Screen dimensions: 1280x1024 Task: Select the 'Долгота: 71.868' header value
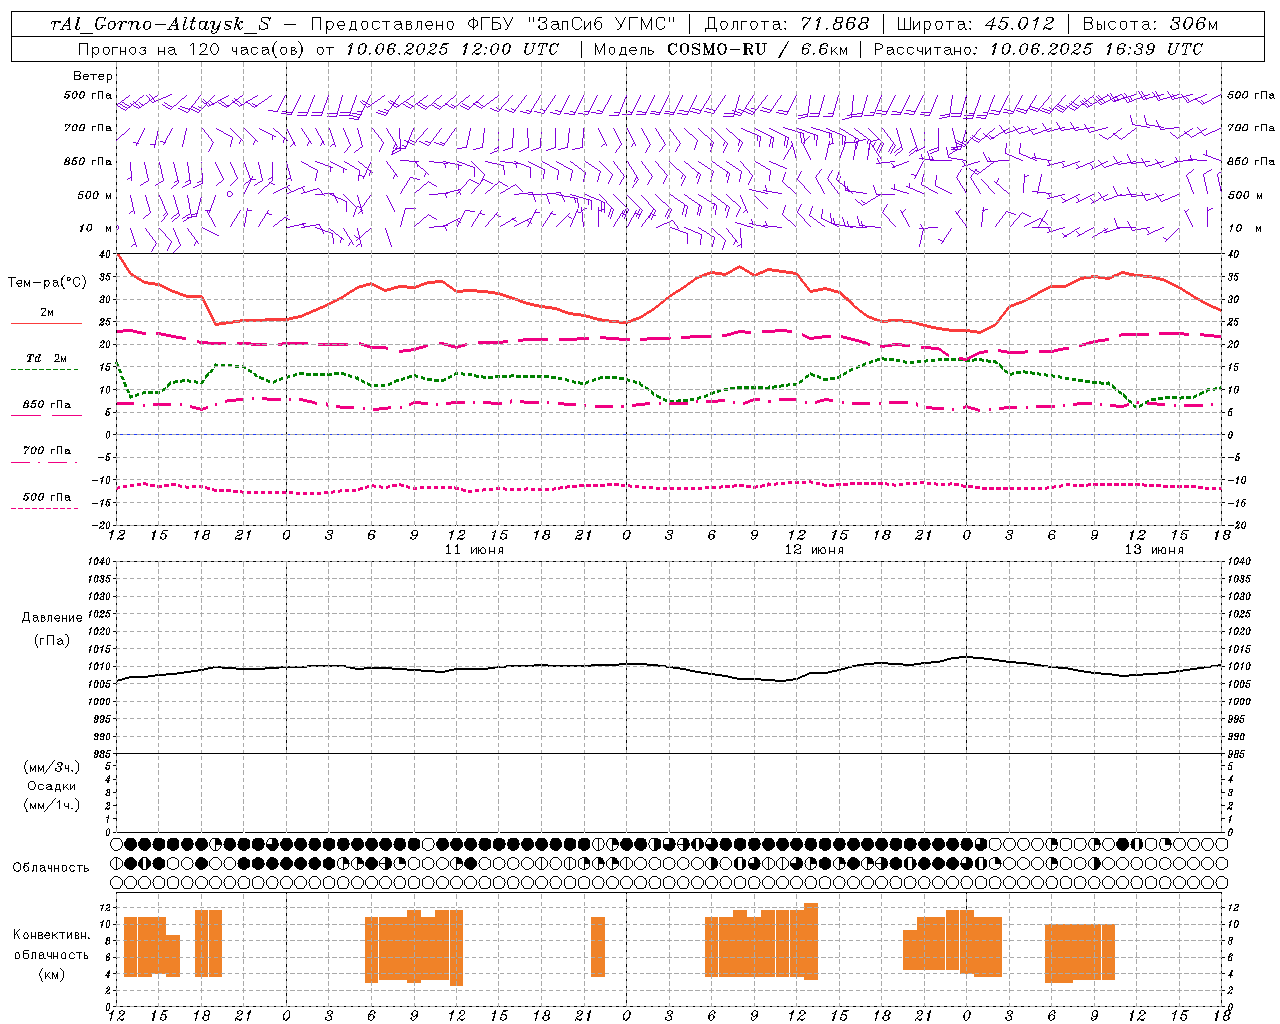787,24
